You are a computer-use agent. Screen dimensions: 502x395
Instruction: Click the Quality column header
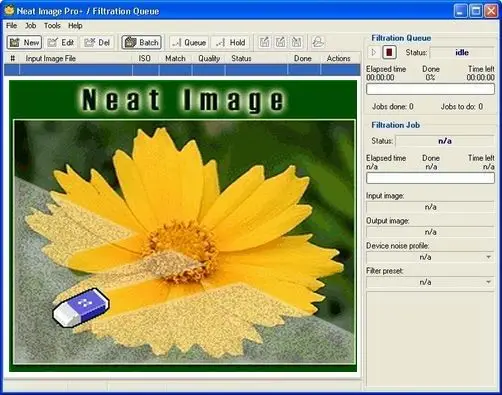pos(209,59)
